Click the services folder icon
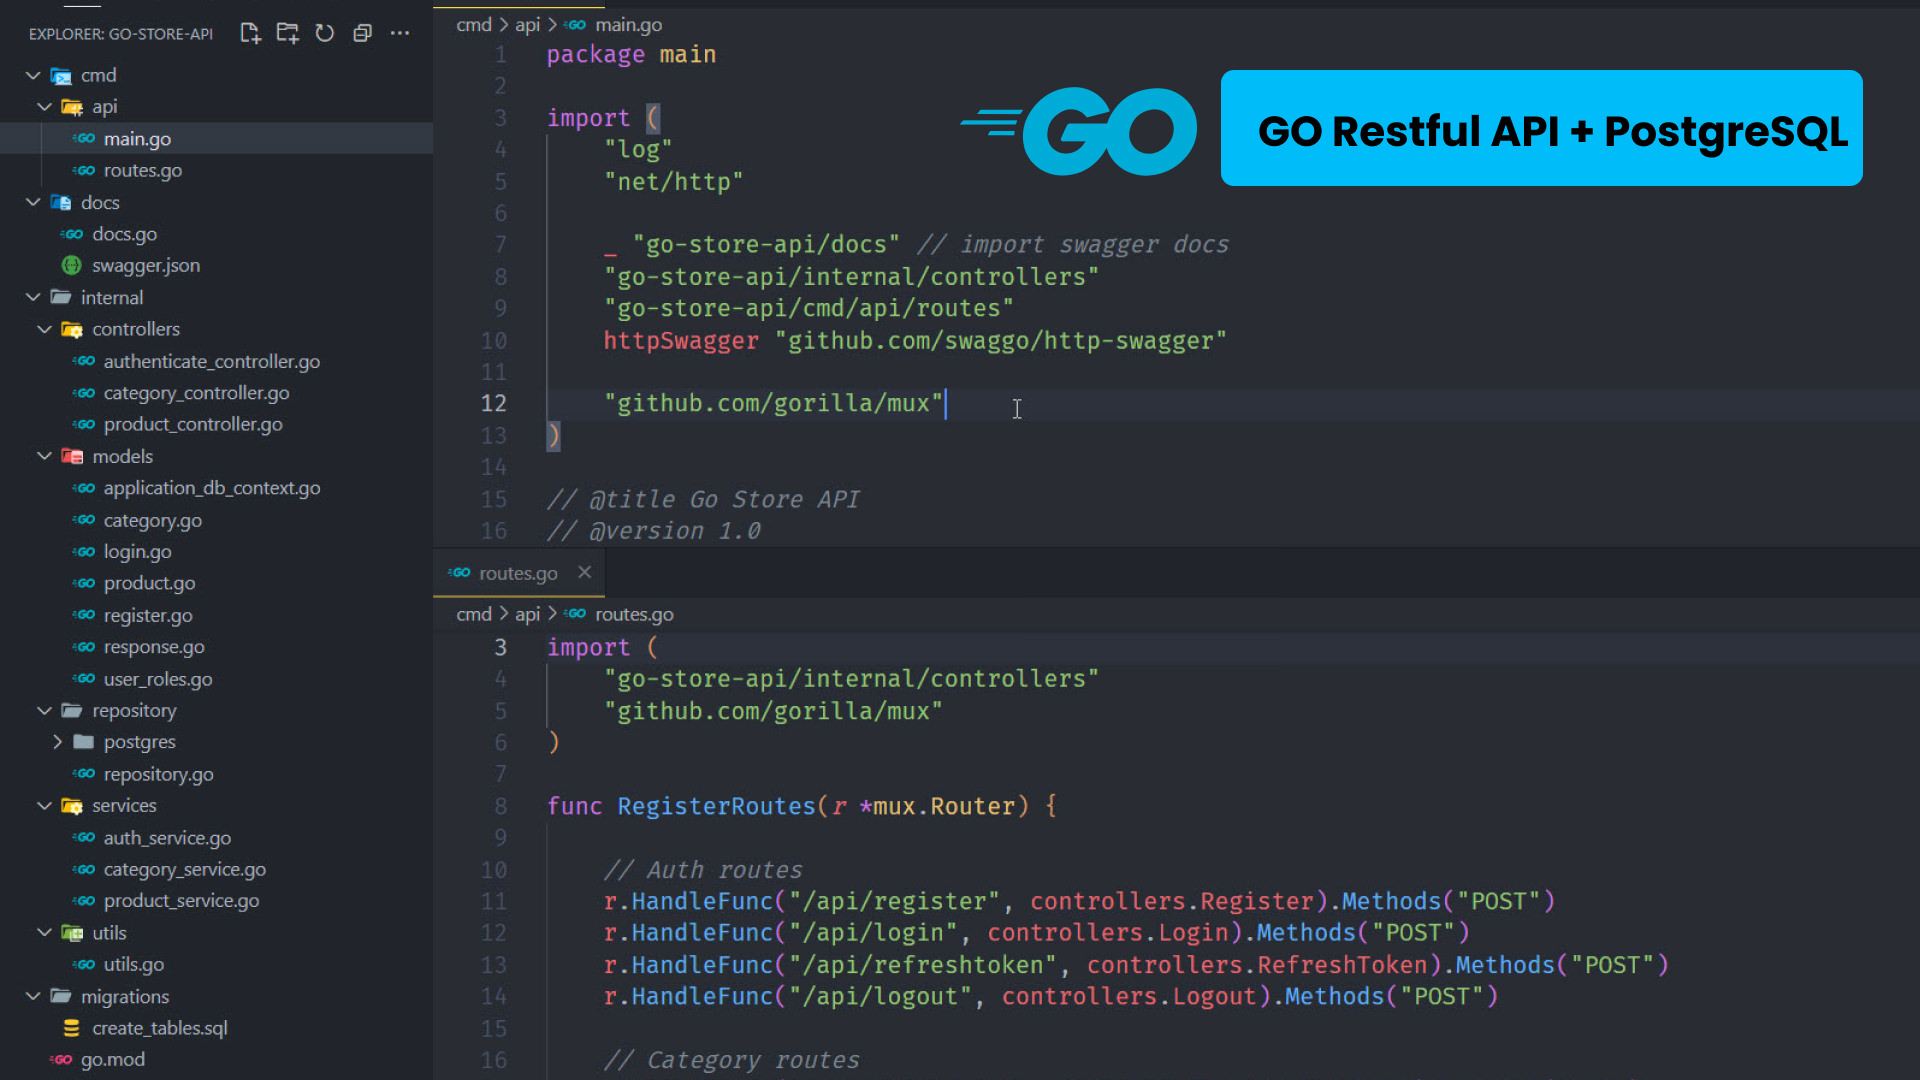 [72, 806]
